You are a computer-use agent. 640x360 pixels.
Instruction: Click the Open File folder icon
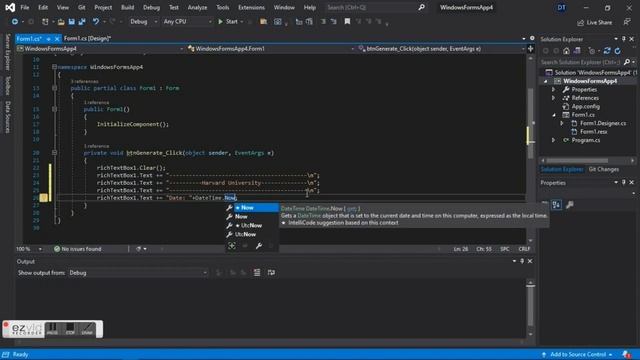tap(61, 22)
